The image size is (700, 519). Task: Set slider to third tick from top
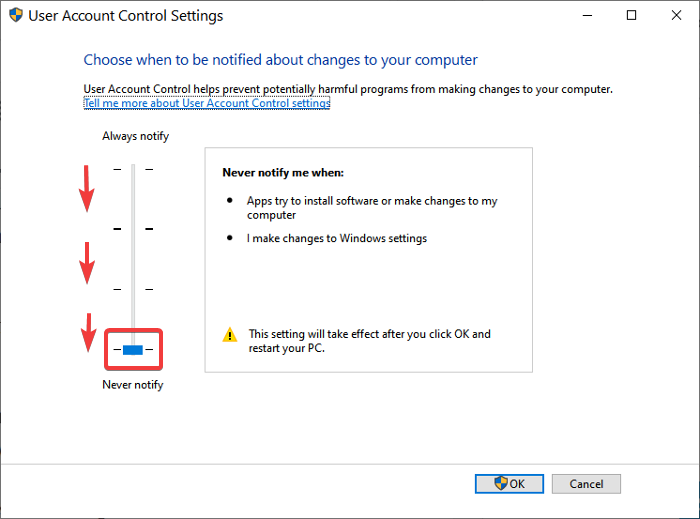coord(133,289)
